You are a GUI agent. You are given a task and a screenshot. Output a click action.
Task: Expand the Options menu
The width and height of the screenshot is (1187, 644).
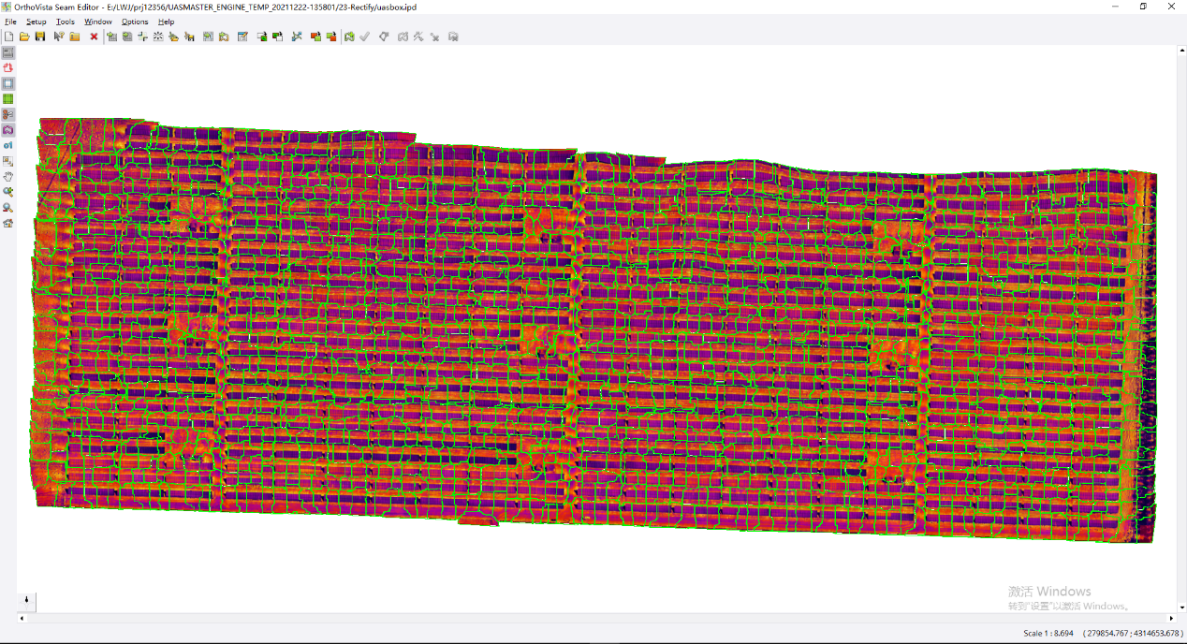(x=134, y=21)
